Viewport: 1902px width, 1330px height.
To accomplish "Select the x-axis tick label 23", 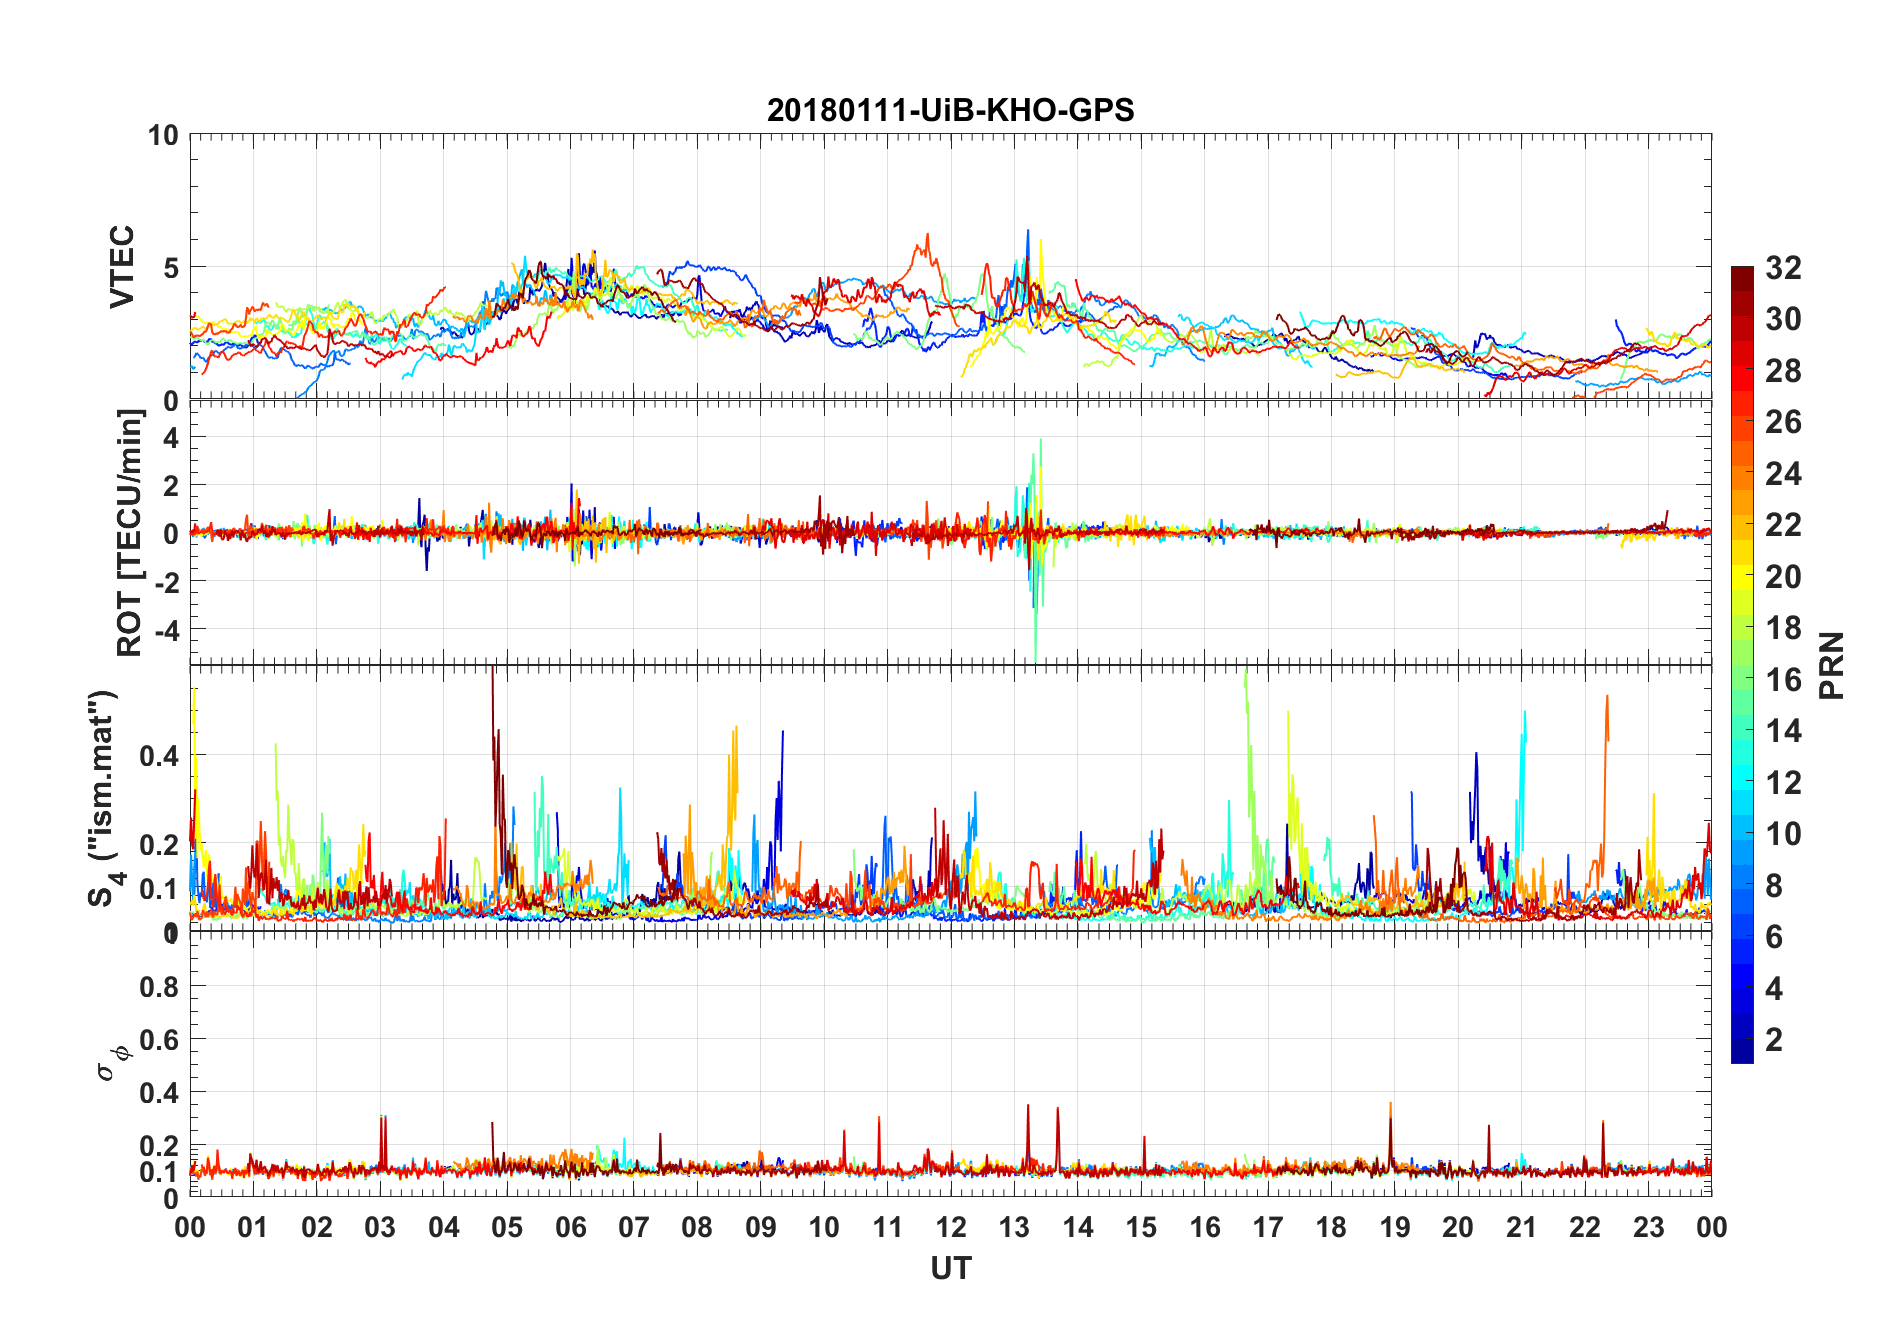I will 1648,1227.
